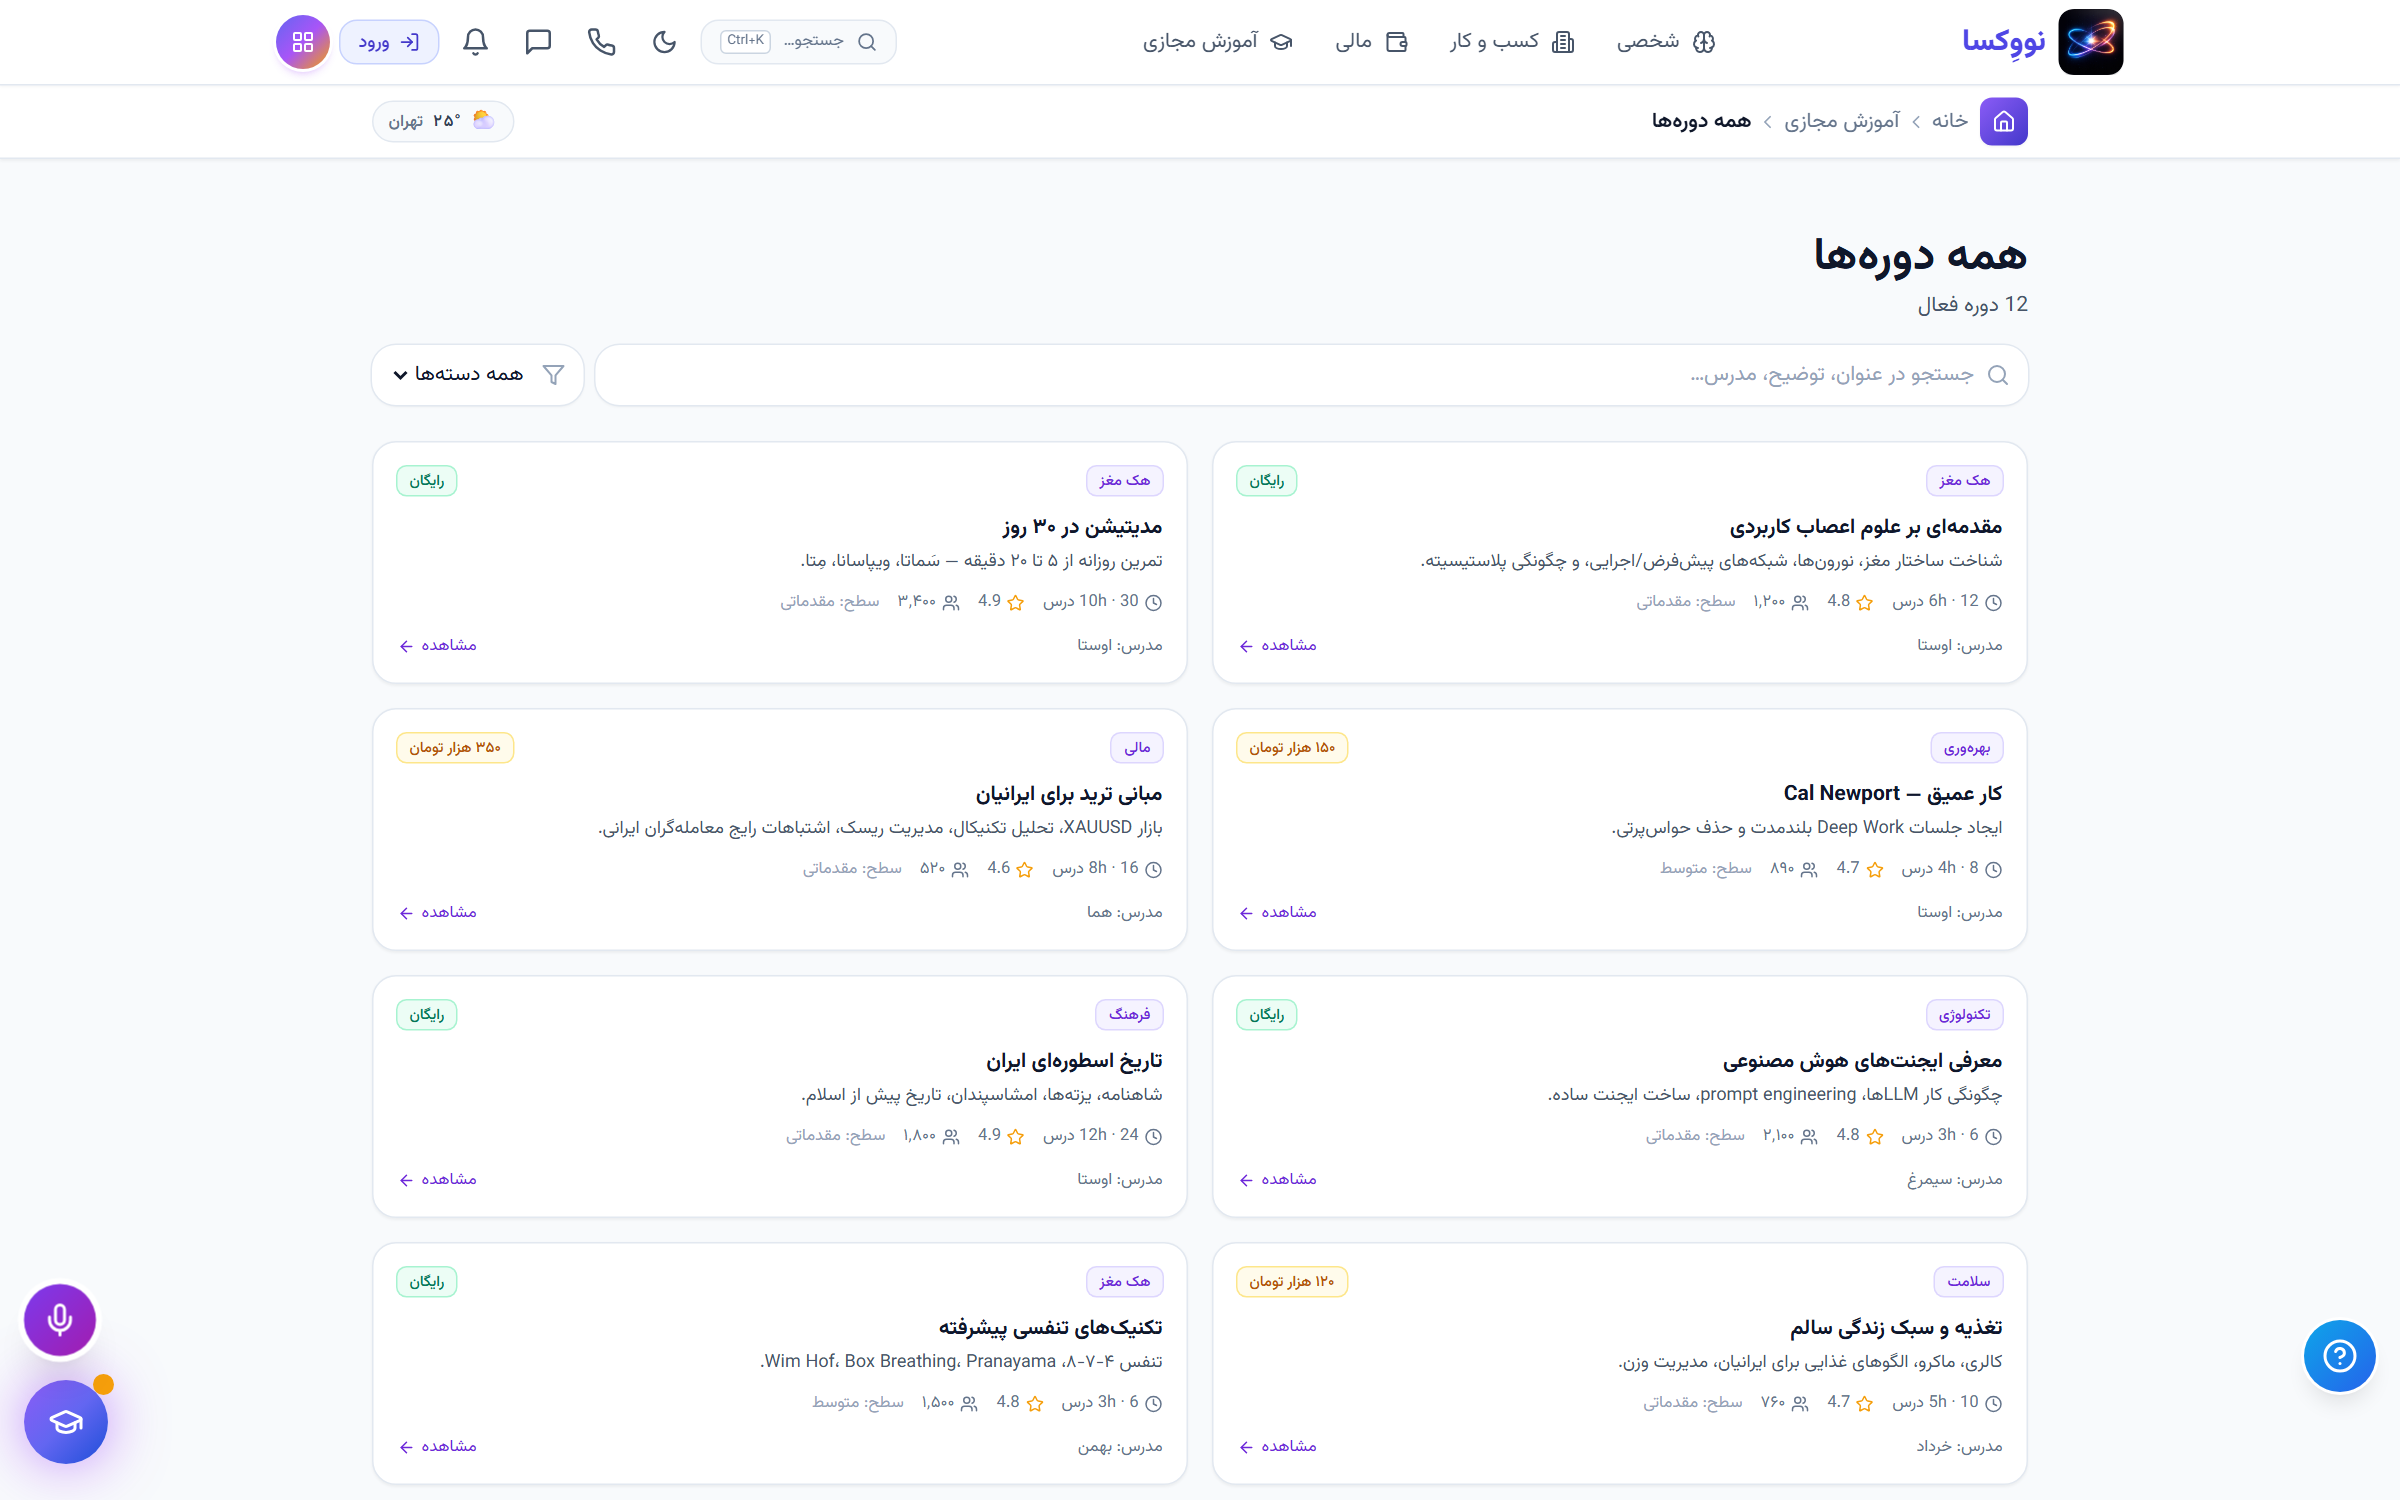This screenshot has width=2400, height=1500.
Task: Open the chat message icon
Action: [538, 42]
